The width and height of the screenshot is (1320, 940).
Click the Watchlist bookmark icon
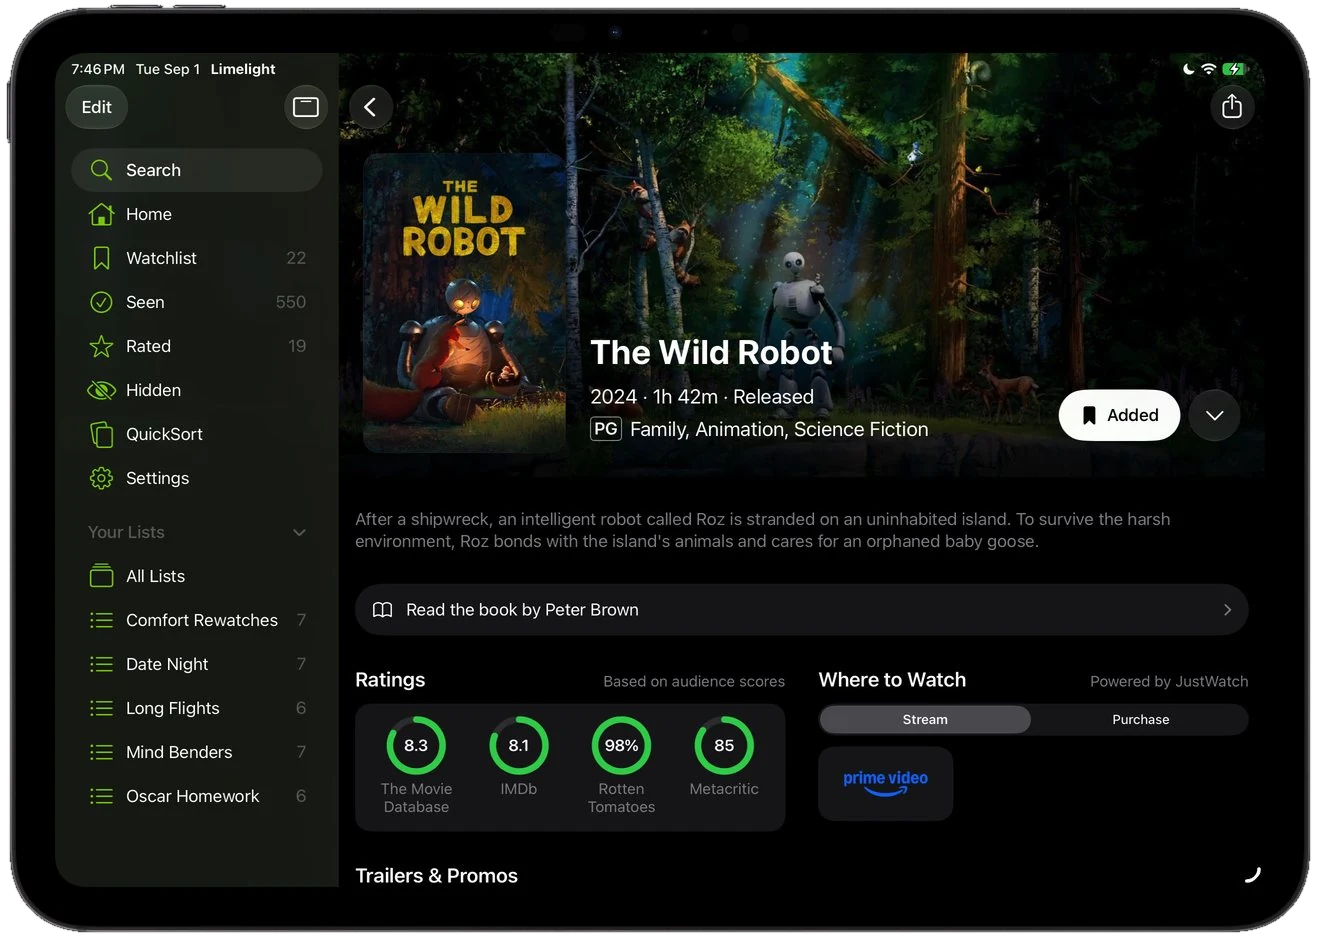[x=101, y=258]
